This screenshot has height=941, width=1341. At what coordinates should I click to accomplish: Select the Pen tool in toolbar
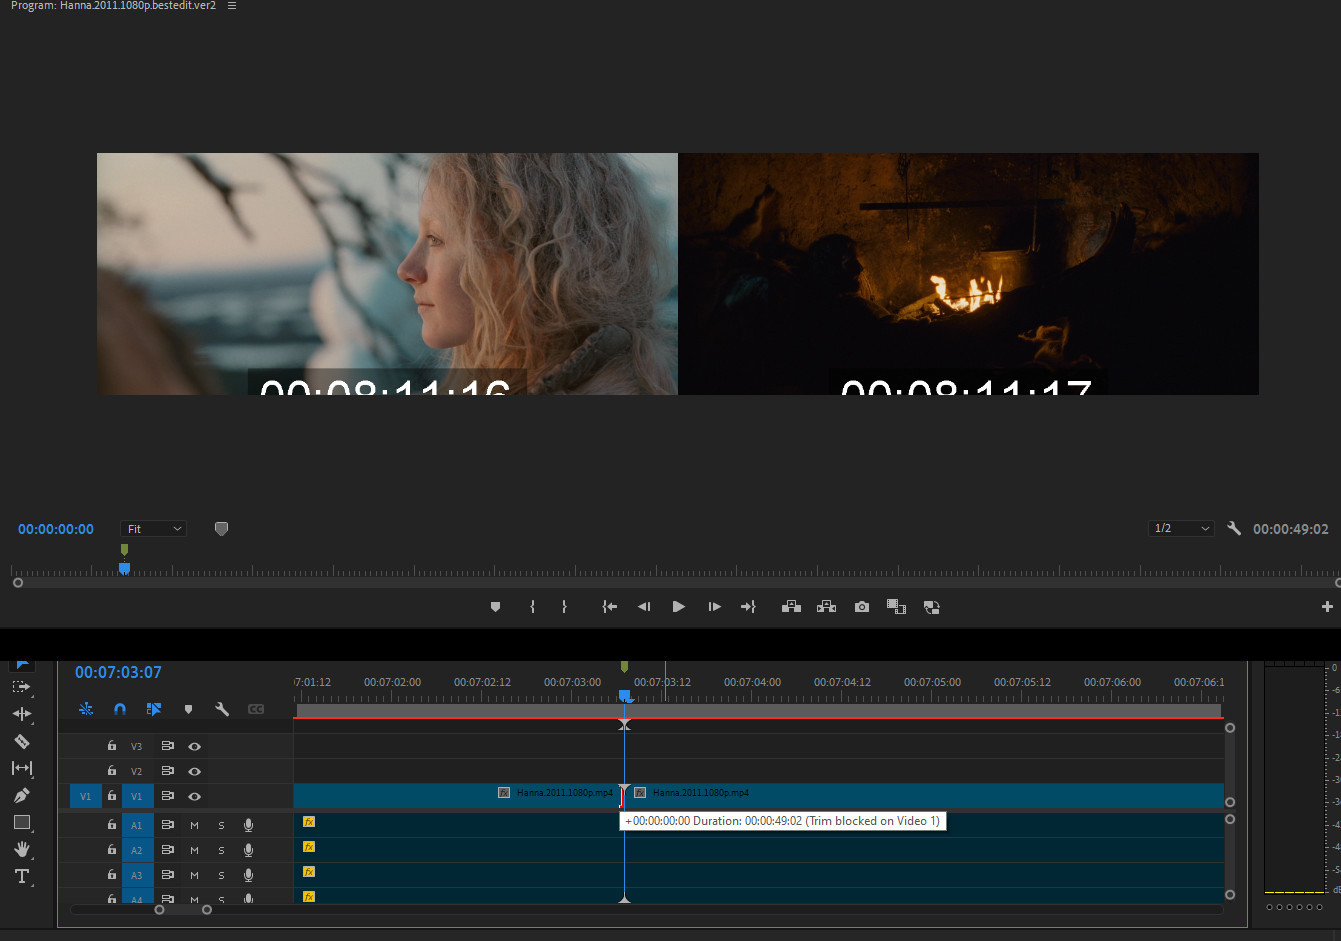21,795
